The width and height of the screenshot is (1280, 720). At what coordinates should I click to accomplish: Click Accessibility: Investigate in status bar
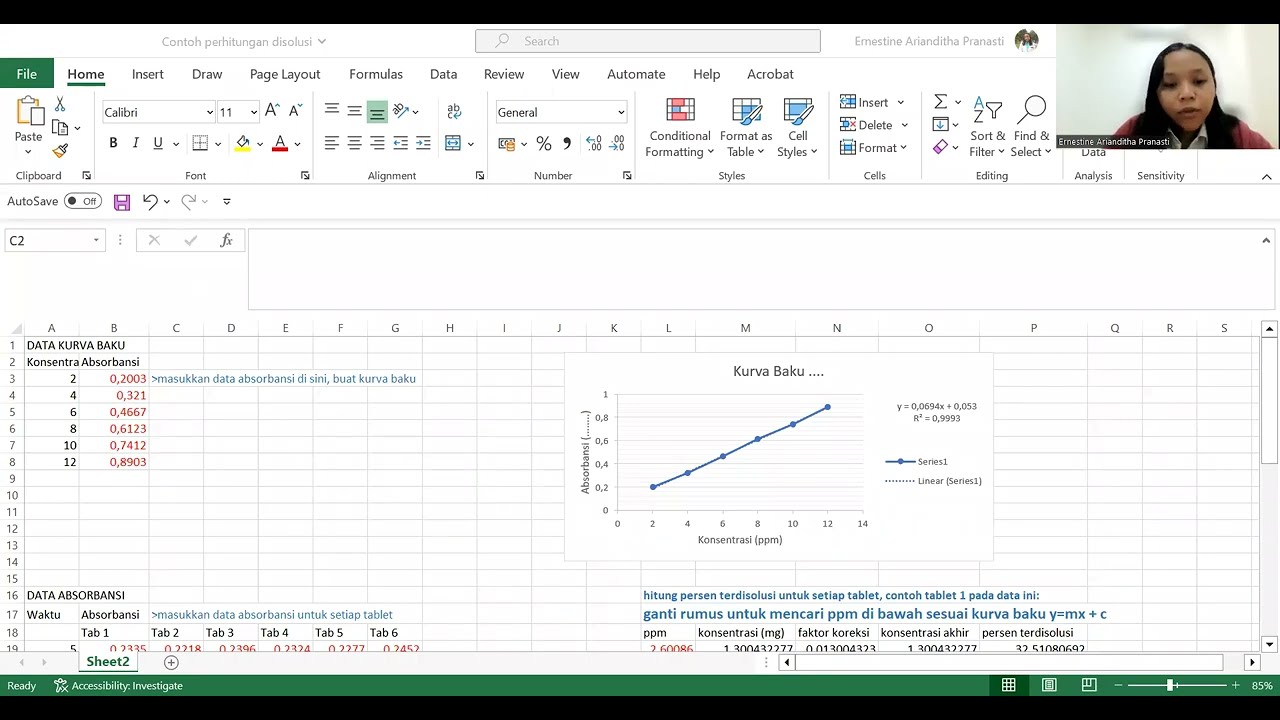tap(118, 686)
